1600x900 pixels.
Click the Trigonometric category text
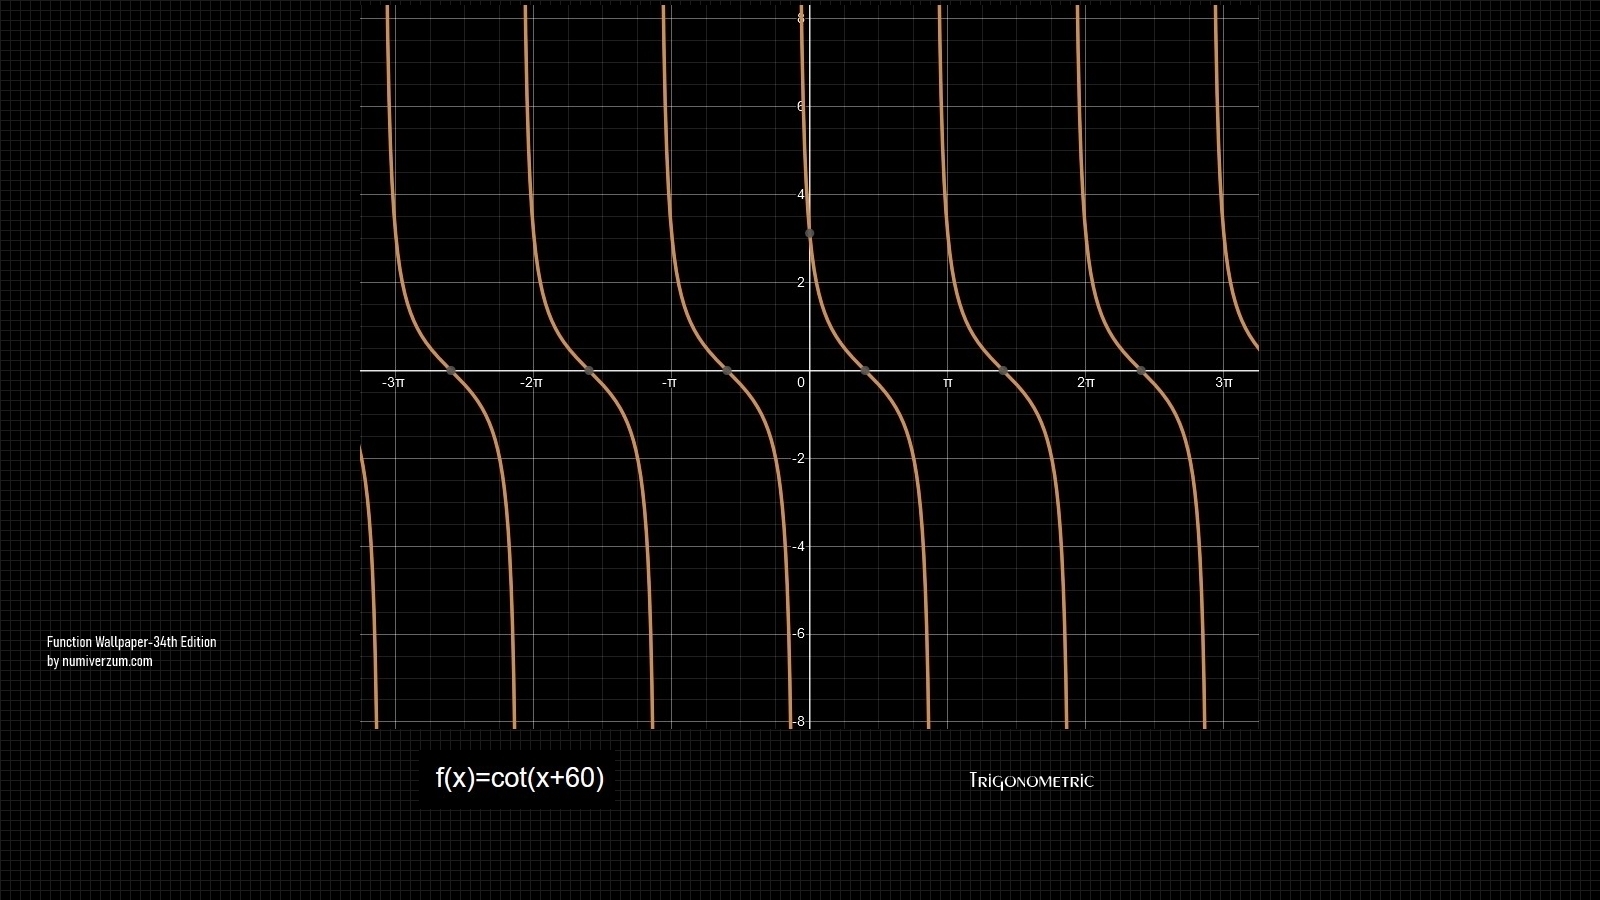(x=1031, y=781)
